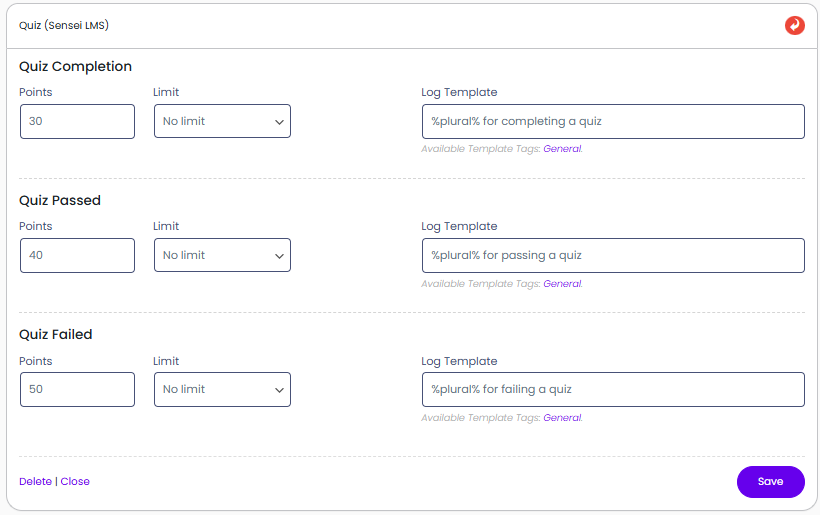Screen dimensions: 820x515
Task: Open the Quiz Failed Limit dropdown
Action: point(222,389)
